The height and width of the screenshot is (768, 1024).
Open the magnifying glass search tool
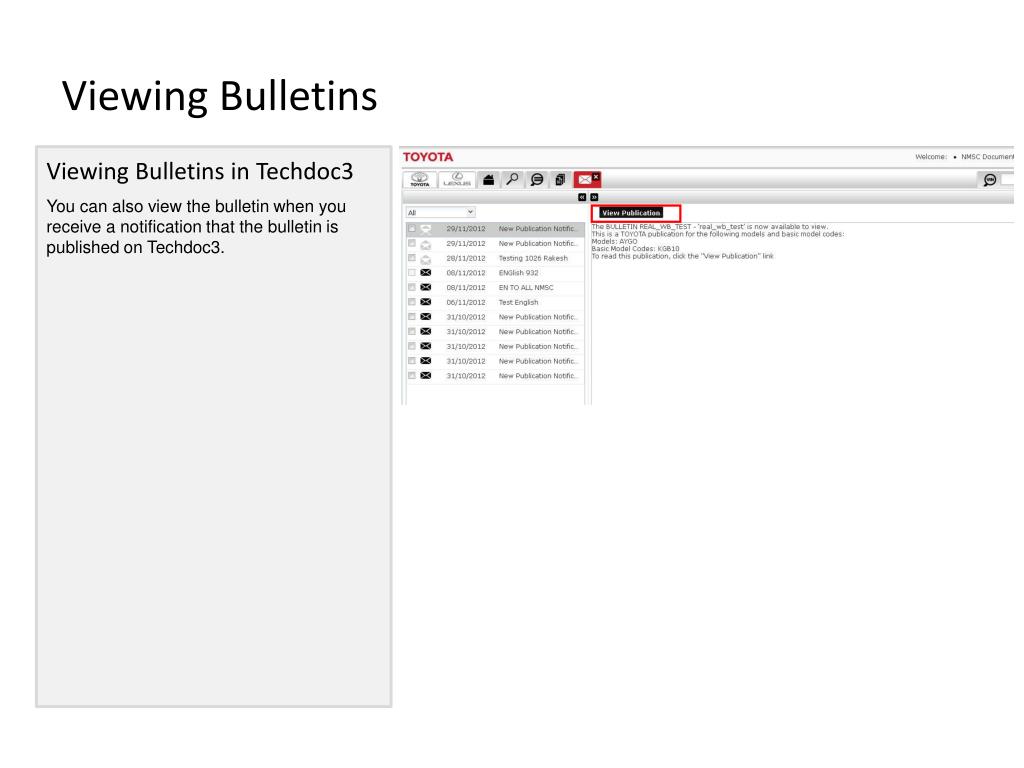point(513,179)
